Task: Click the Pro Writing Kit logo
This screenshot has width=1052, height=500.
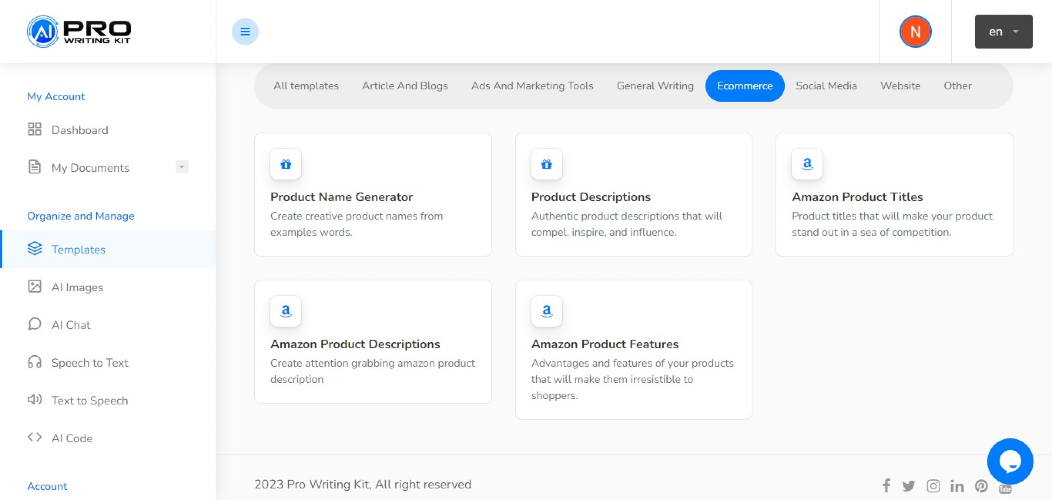Action: pyautogui.click(x=79, y=32)
